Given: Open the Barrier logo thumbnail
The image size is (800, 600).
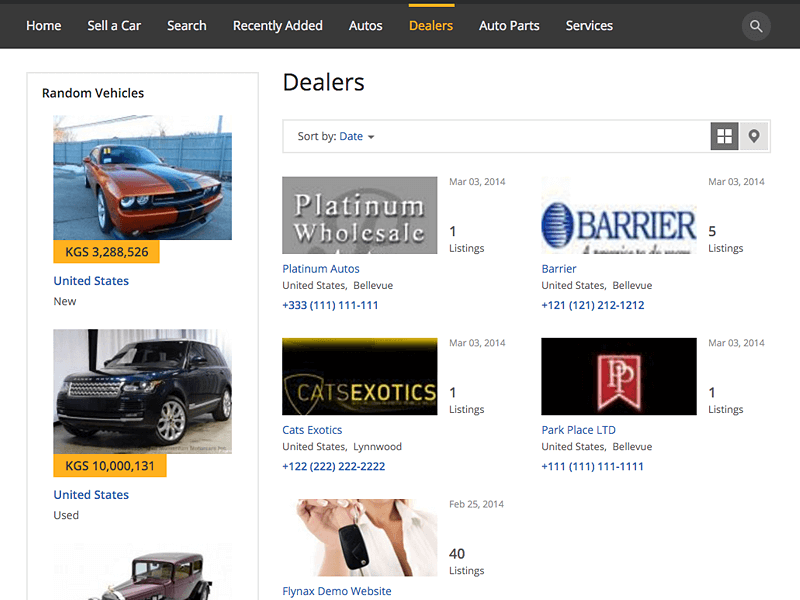Looking at the screenshot, I should tap(619, 215).
